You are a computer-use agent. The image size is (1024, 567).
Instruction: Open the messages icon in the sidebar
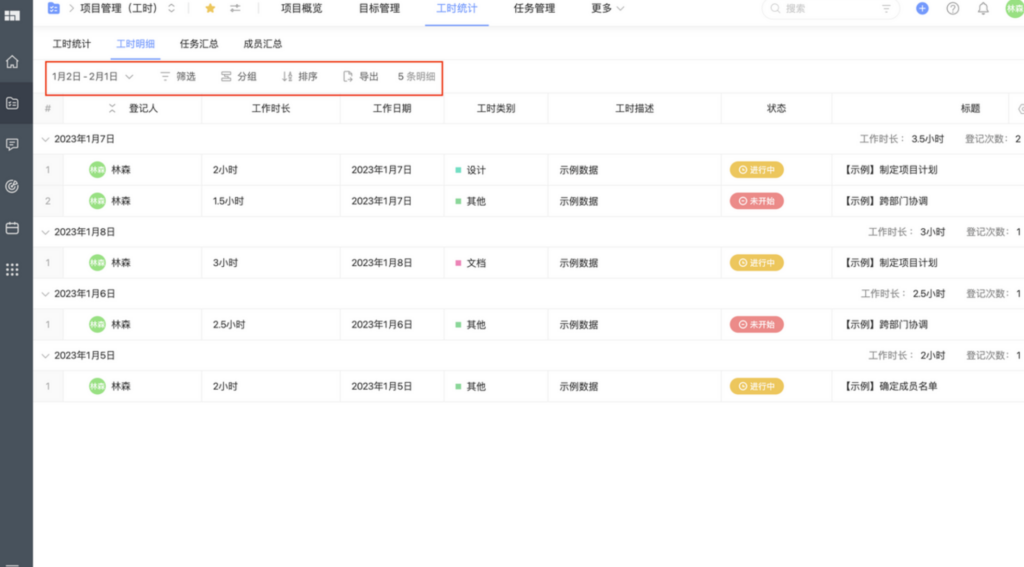point(12,144)
